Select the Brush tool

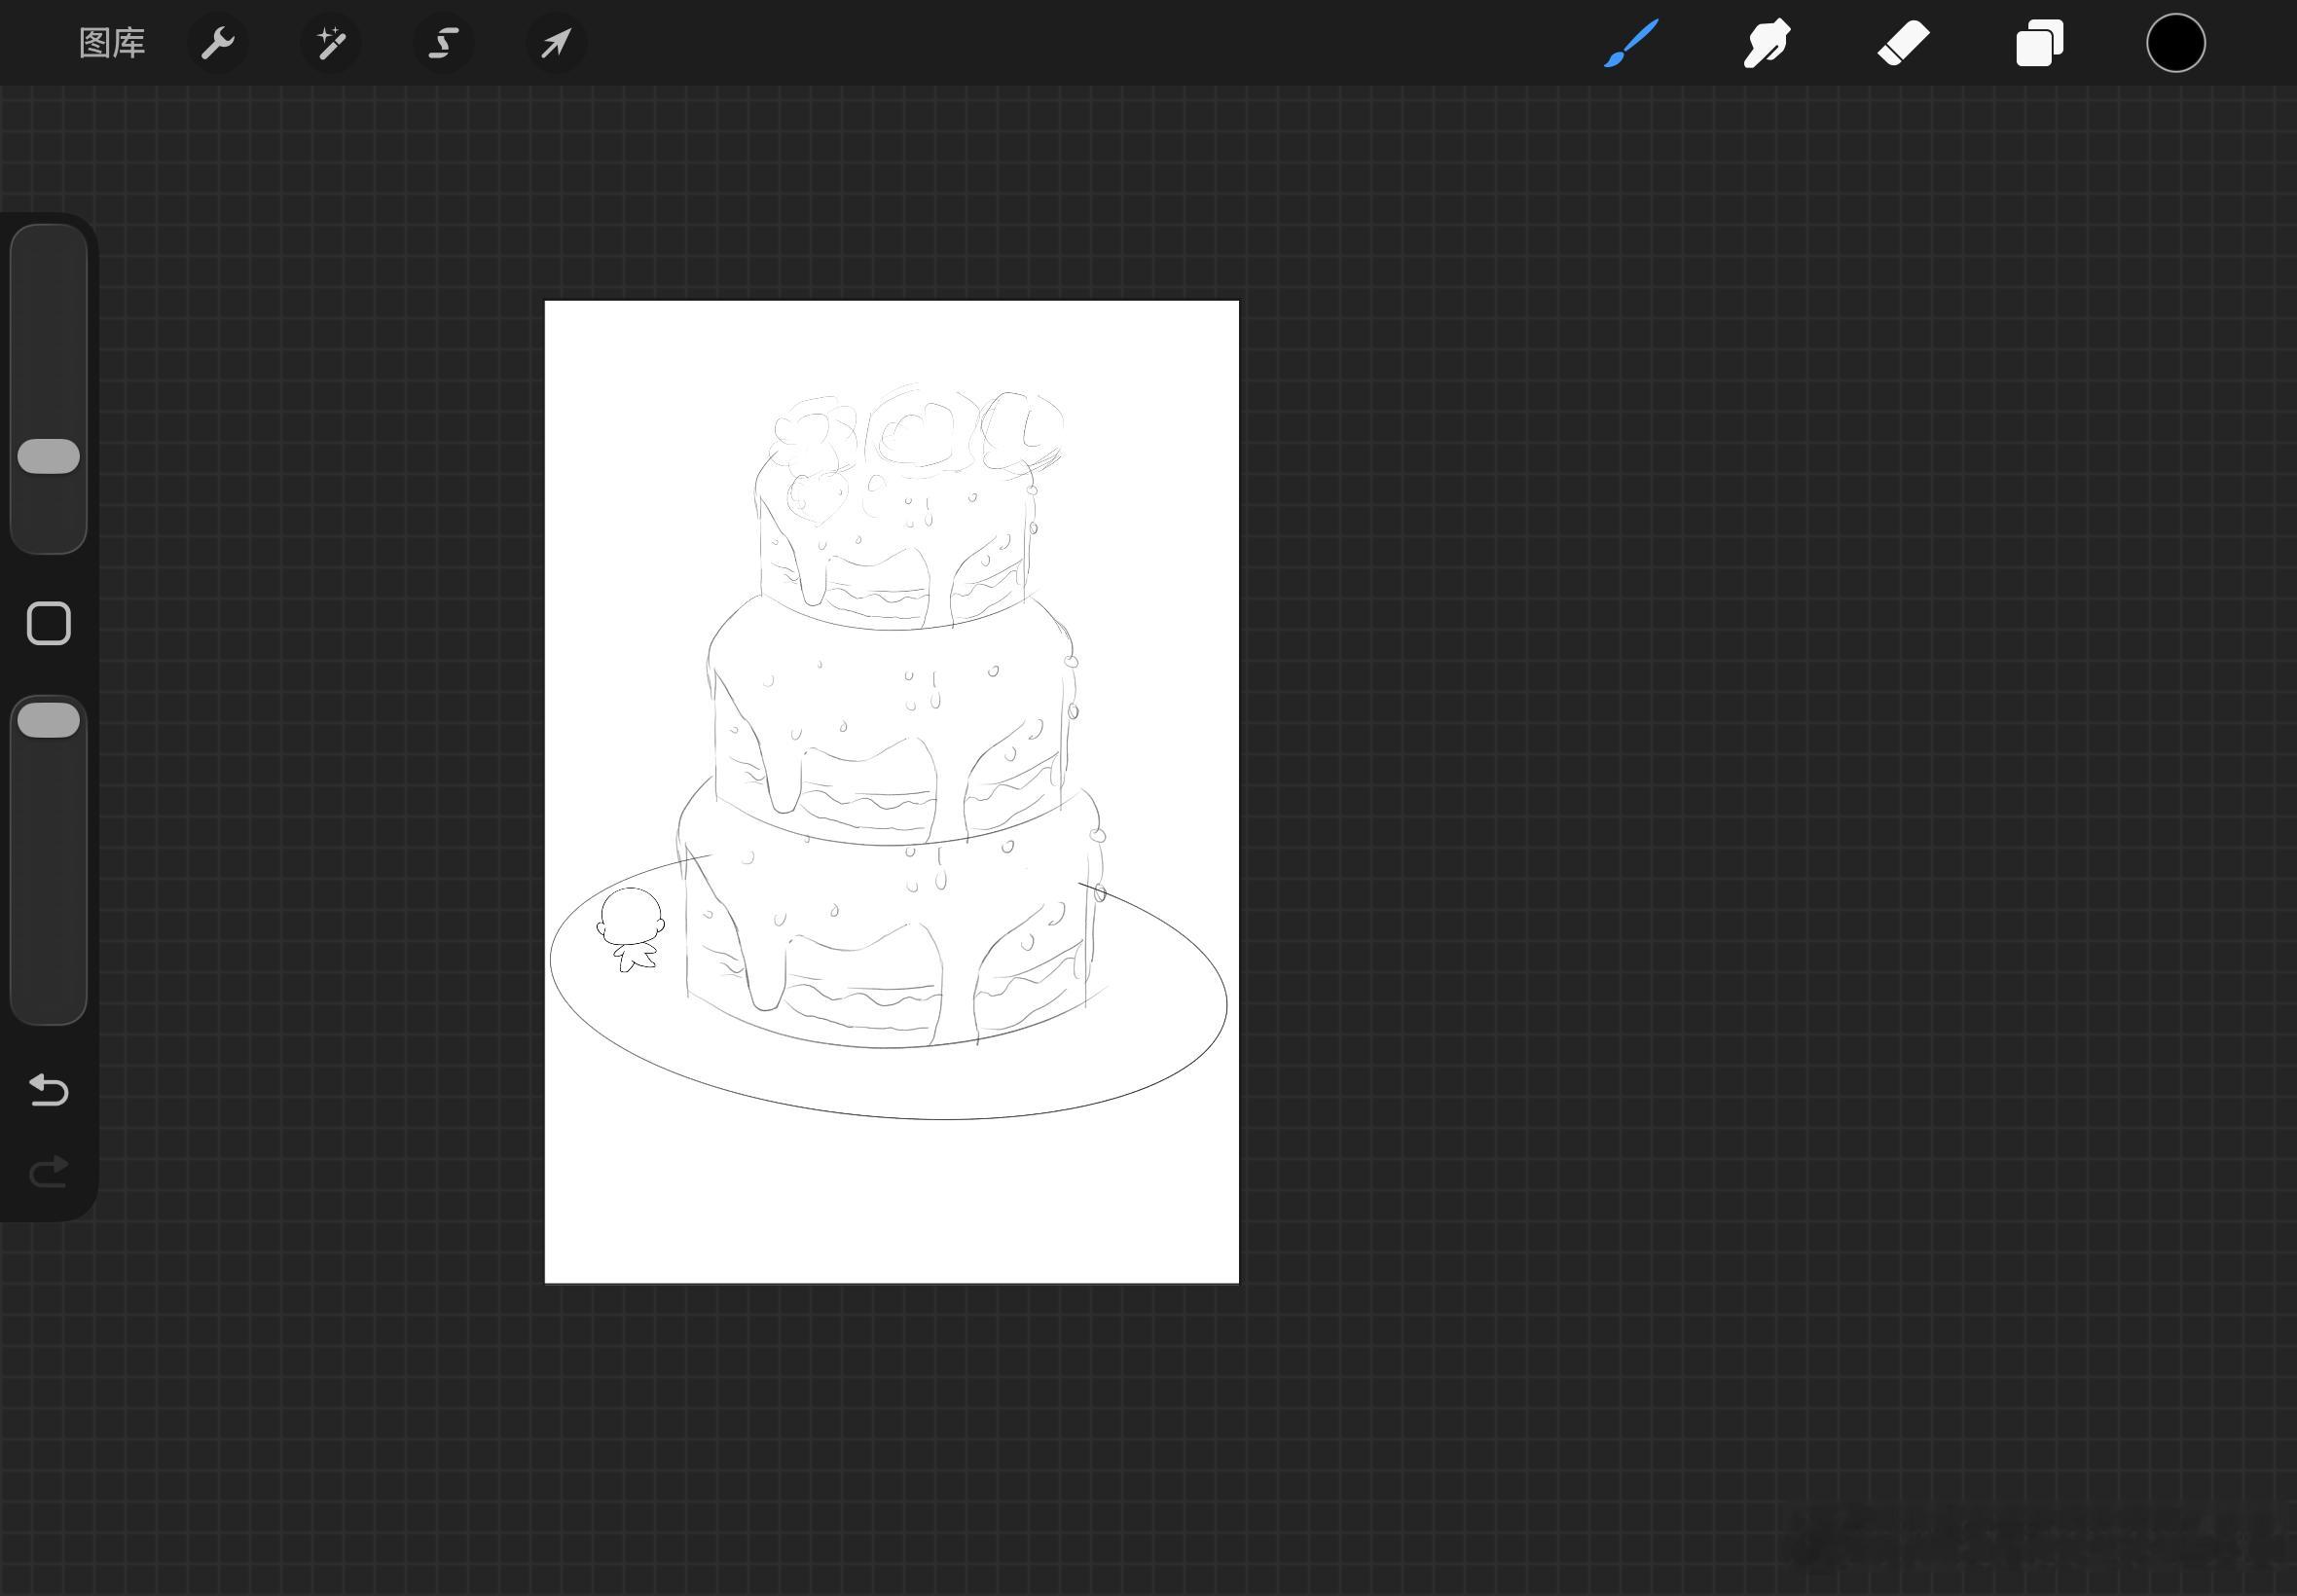click(1631, 43)
